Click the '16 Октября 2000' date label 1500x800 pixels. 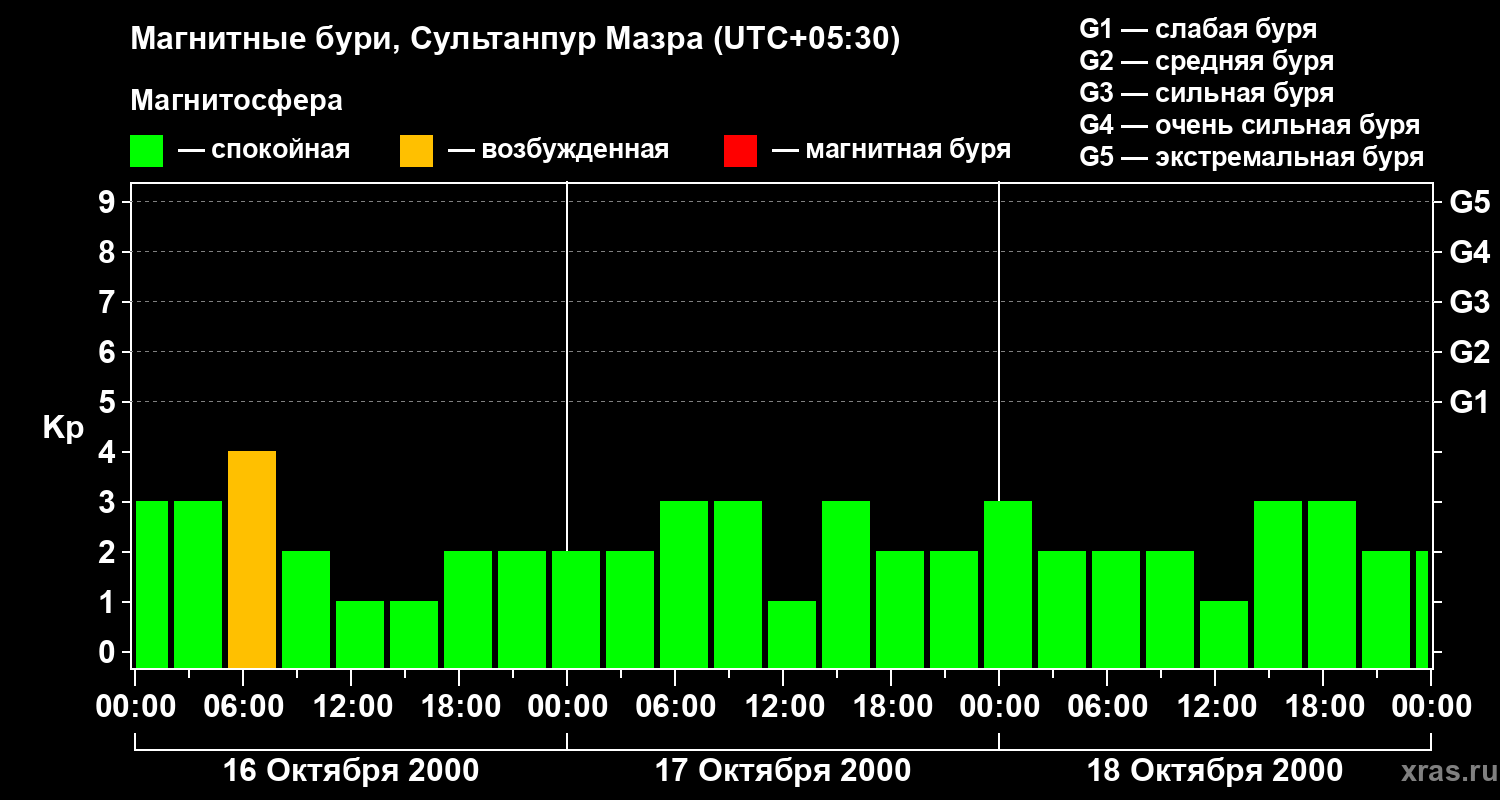point(350,771)
